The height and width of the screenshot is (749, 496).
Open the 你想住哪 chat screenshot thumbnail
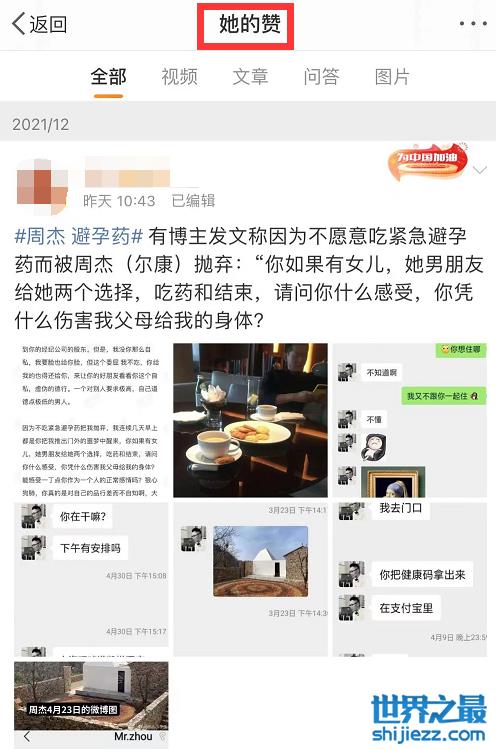point(410,420)
